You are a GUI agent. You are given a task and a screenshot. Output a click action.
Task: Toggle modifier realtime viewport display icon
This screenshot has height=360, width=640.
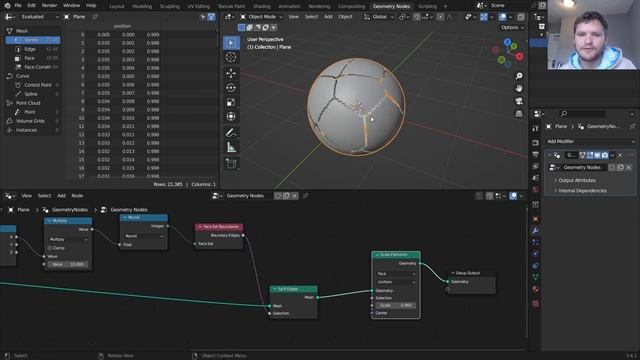tap(597, 155)
